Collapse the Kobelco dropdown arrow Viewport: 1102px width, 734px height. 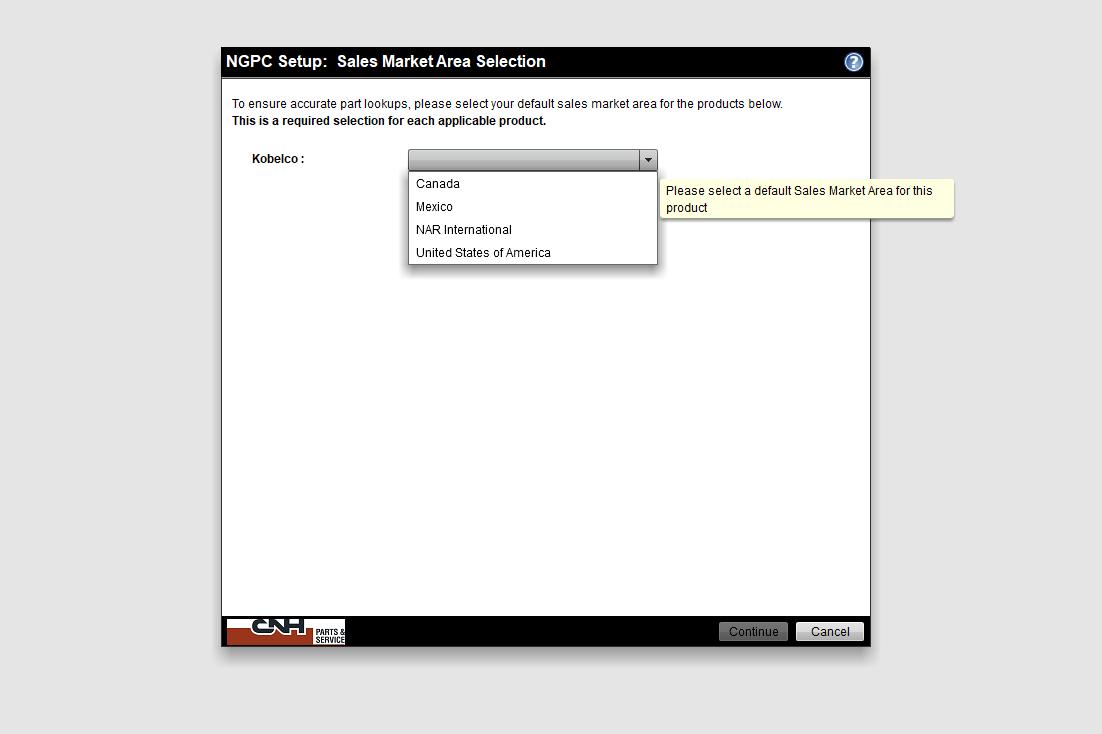tap(648, 160)
